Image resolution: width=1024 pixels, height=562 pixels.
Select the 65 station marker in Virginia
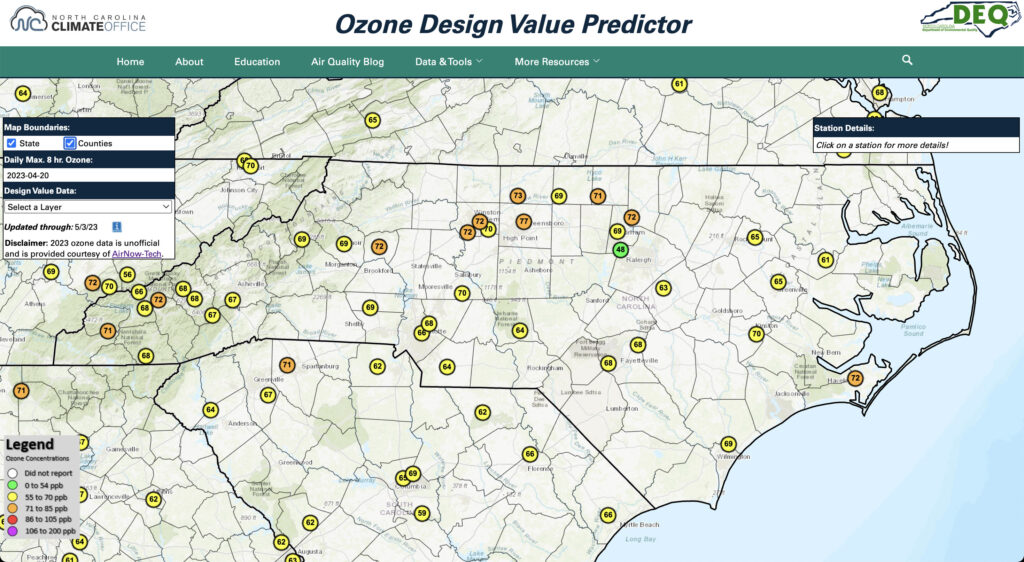pyautogui.click(x=372, y=120)
